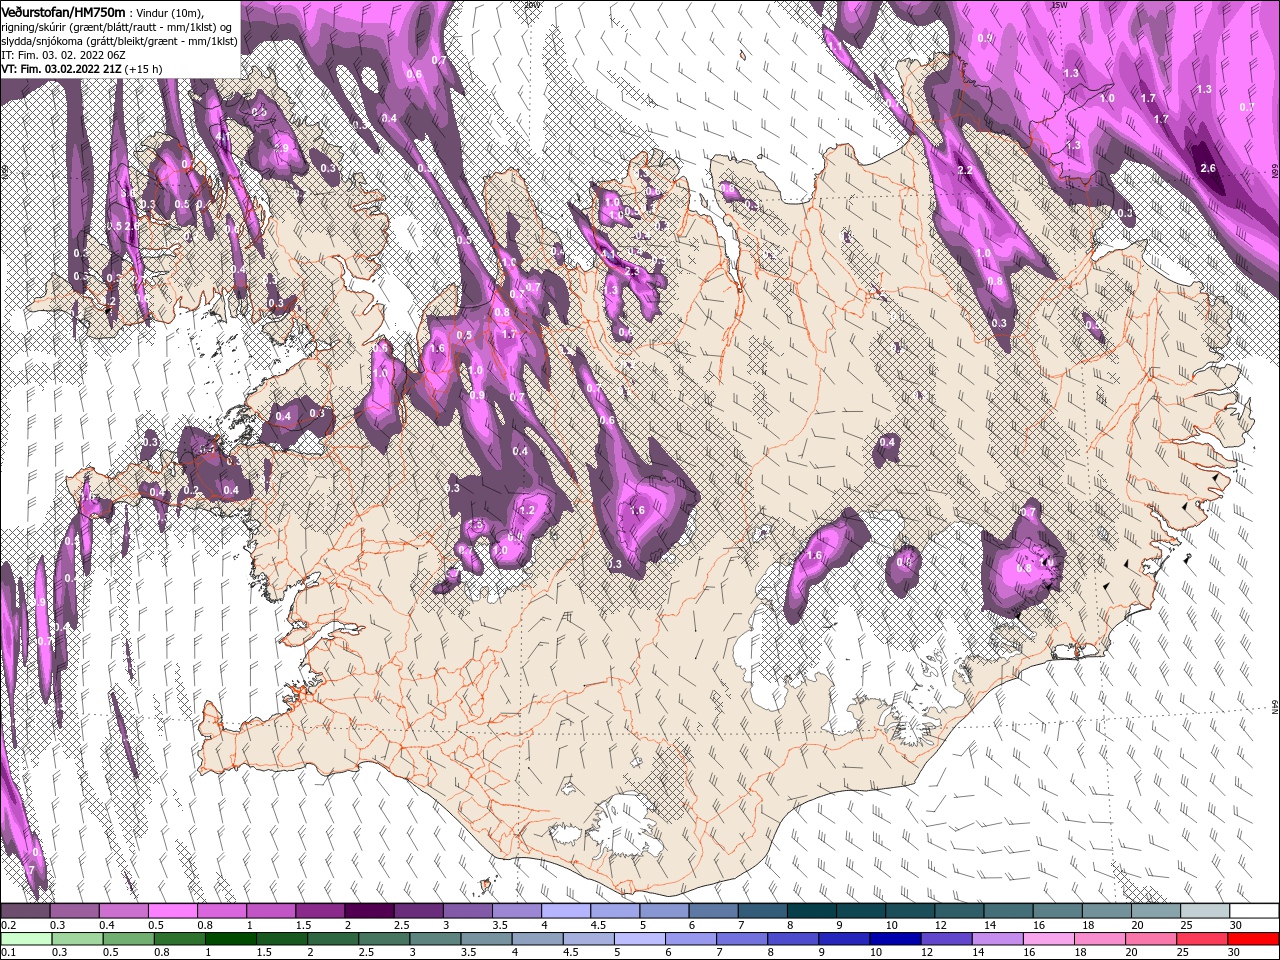Pick the white snow swatch above label 30
This screenshot has width=1280, height=960.
[x=1255, y=910]
